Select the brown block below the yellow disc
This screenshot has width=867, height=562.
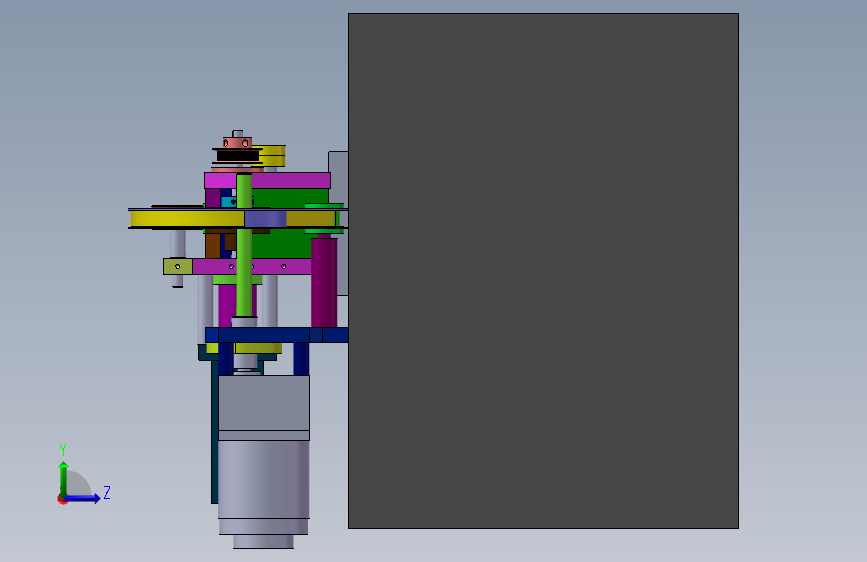213,246
